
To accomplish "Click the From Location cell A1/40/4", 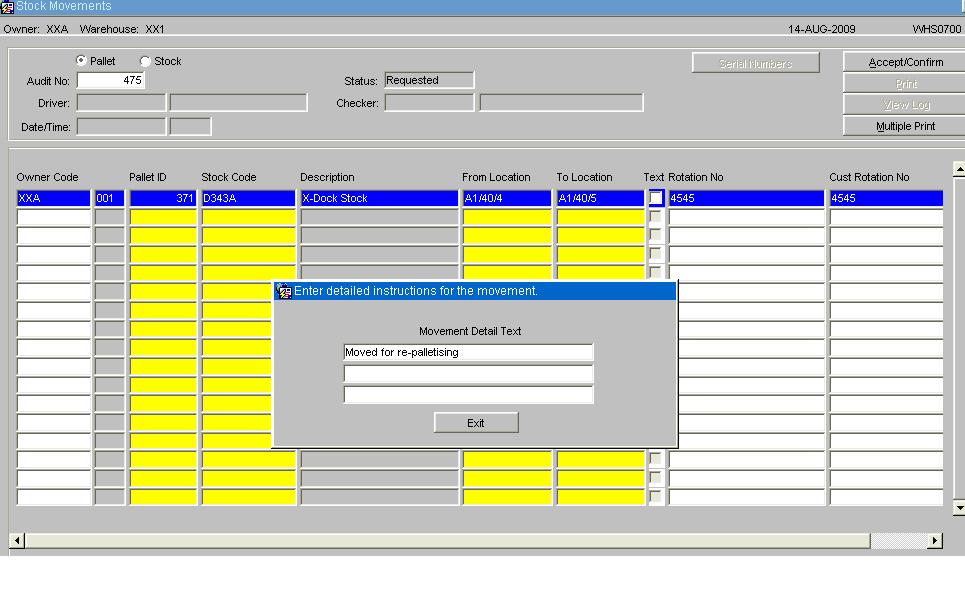I will (x=507, y=198).
